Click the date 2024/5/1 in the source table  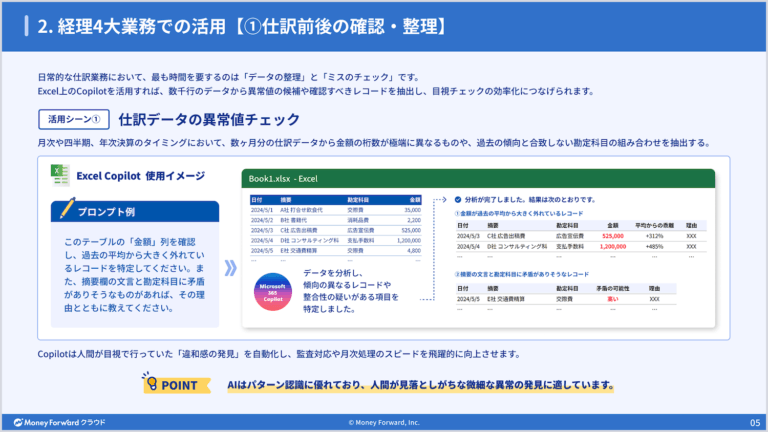point(262,210)
